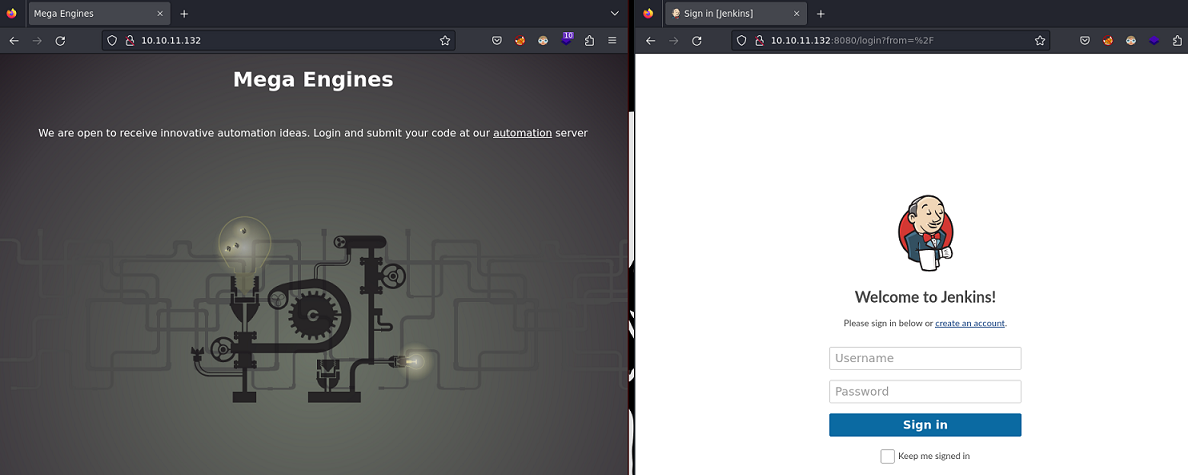Enable Keep me signed in checkbox
The width and height of the screenshot is (1188, 475).
click(887, 456)
